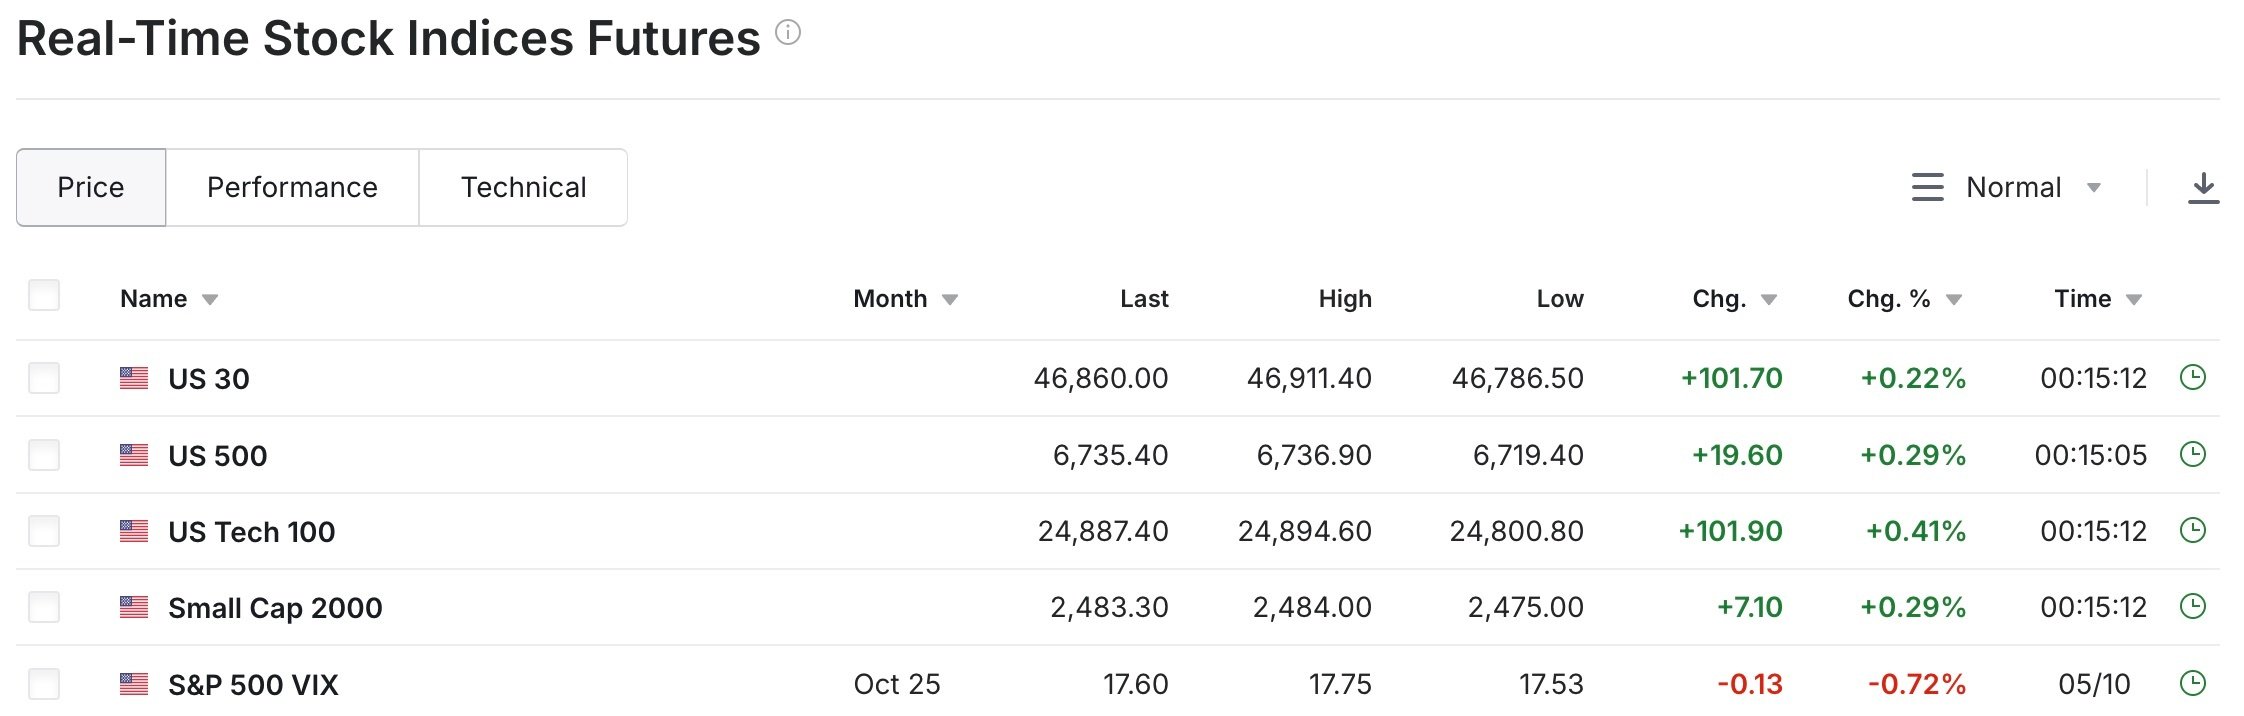
Task: Select the Price tab
Action: (91, 188)
